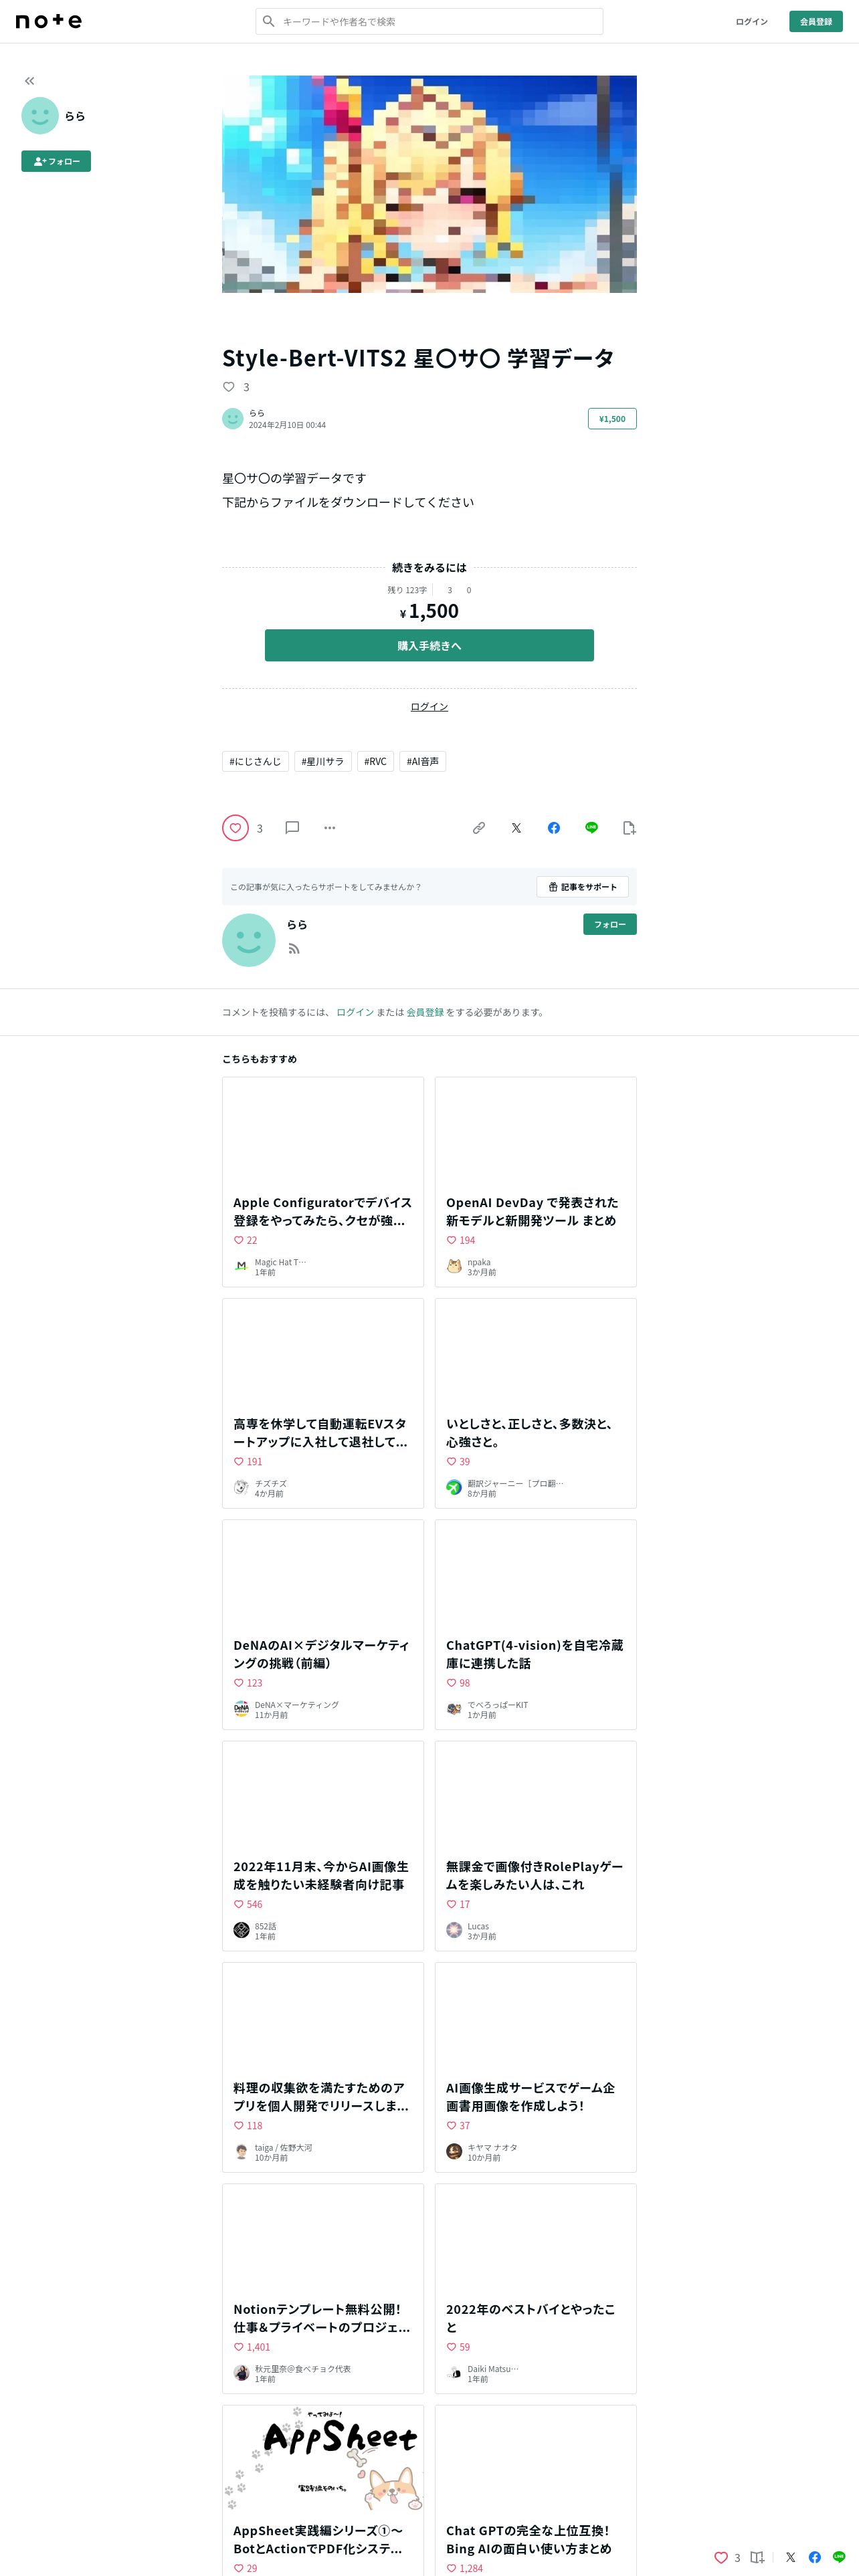Open らら avatar in left sidebar

[x=40, y=116]
